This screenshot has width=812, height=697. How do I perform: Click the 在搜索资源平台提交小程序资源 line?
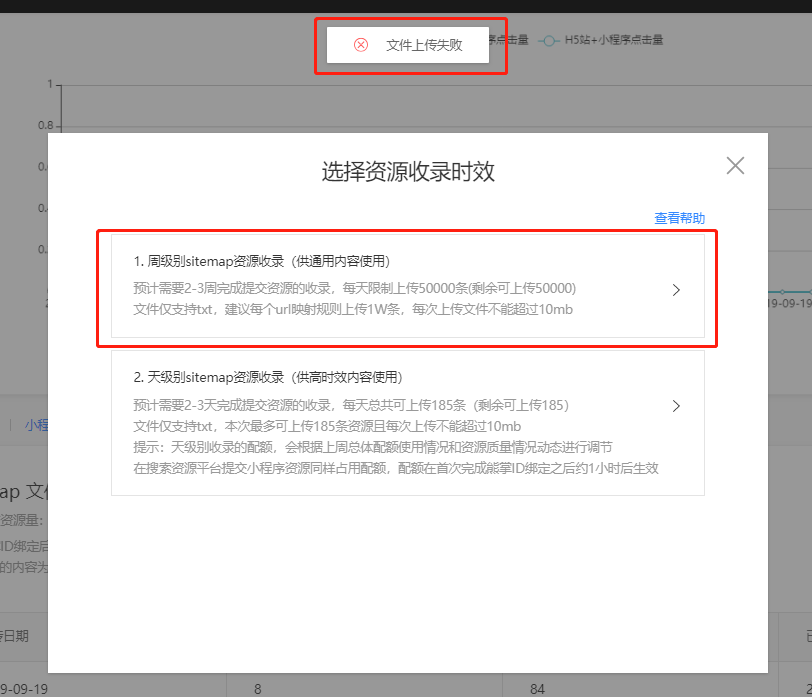pos(396,468)
